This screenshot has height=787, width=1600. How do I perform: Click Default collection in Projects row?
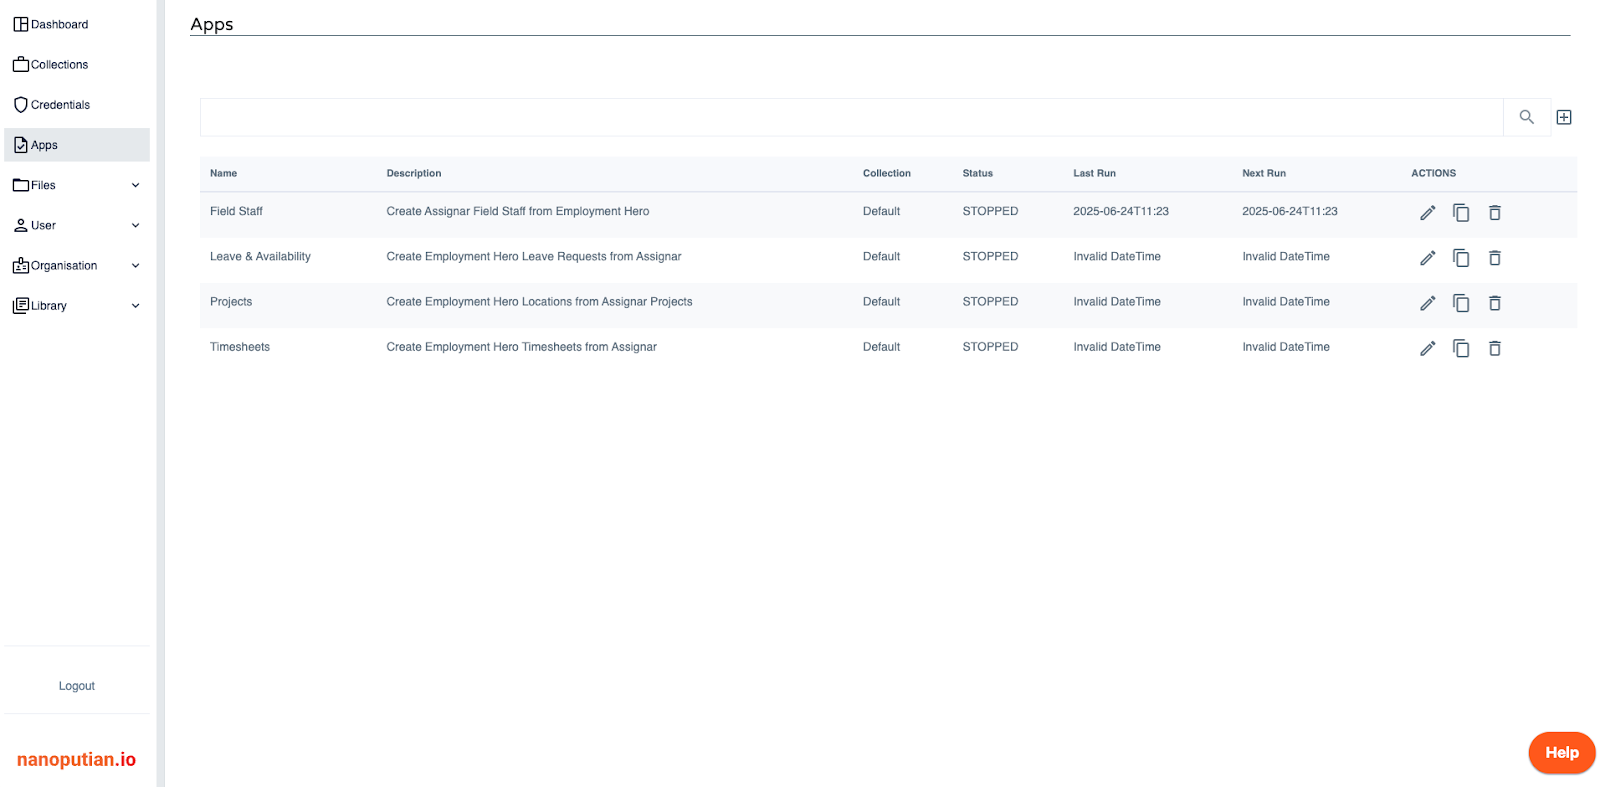(x=881, y=301)
